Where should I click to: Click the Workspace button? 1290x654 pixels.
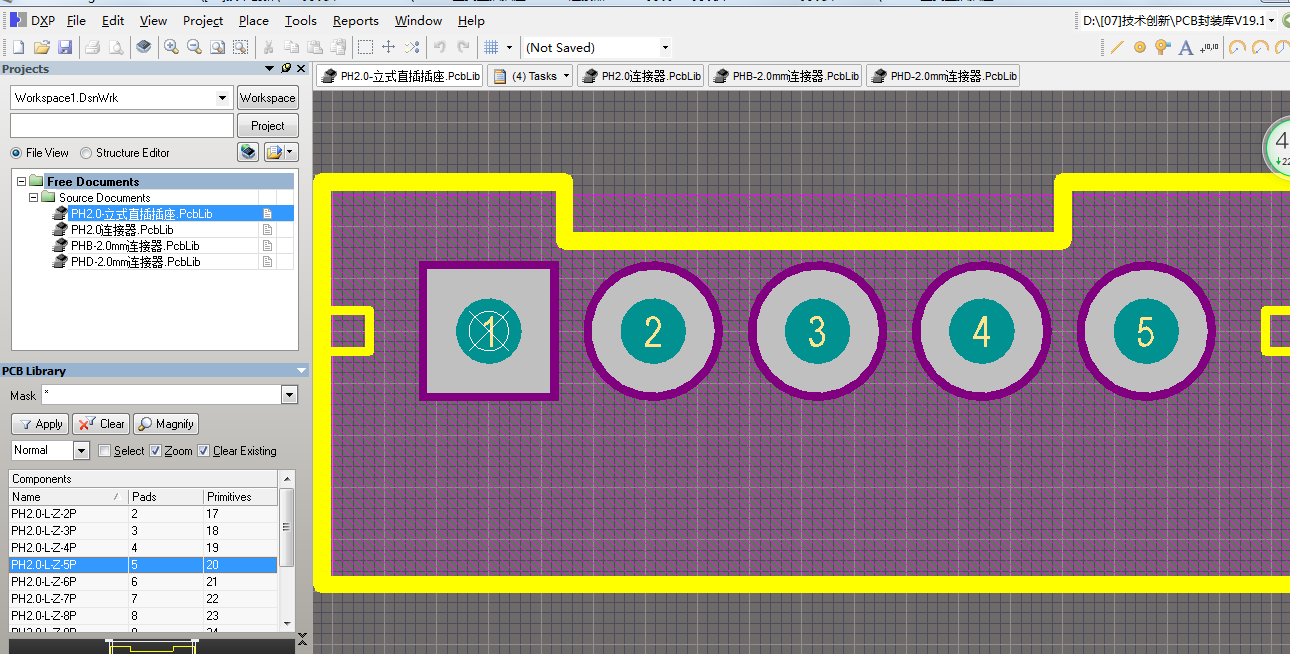pyautogui.click(x=267, y=98)
